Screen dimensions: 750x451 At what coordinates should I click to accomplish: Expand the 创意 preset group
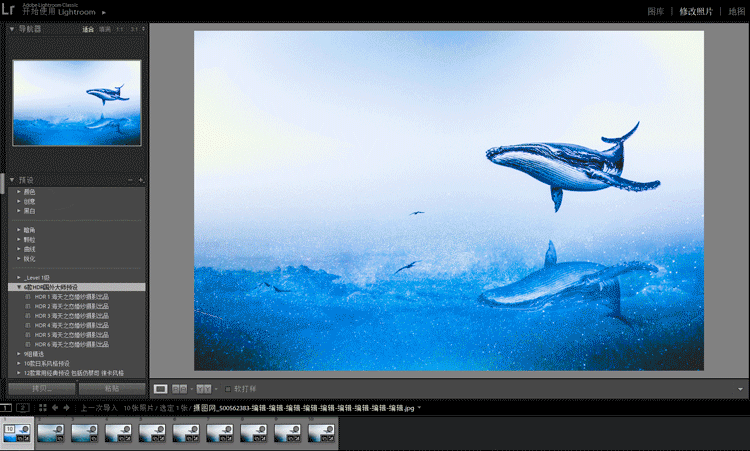[19, 201]
